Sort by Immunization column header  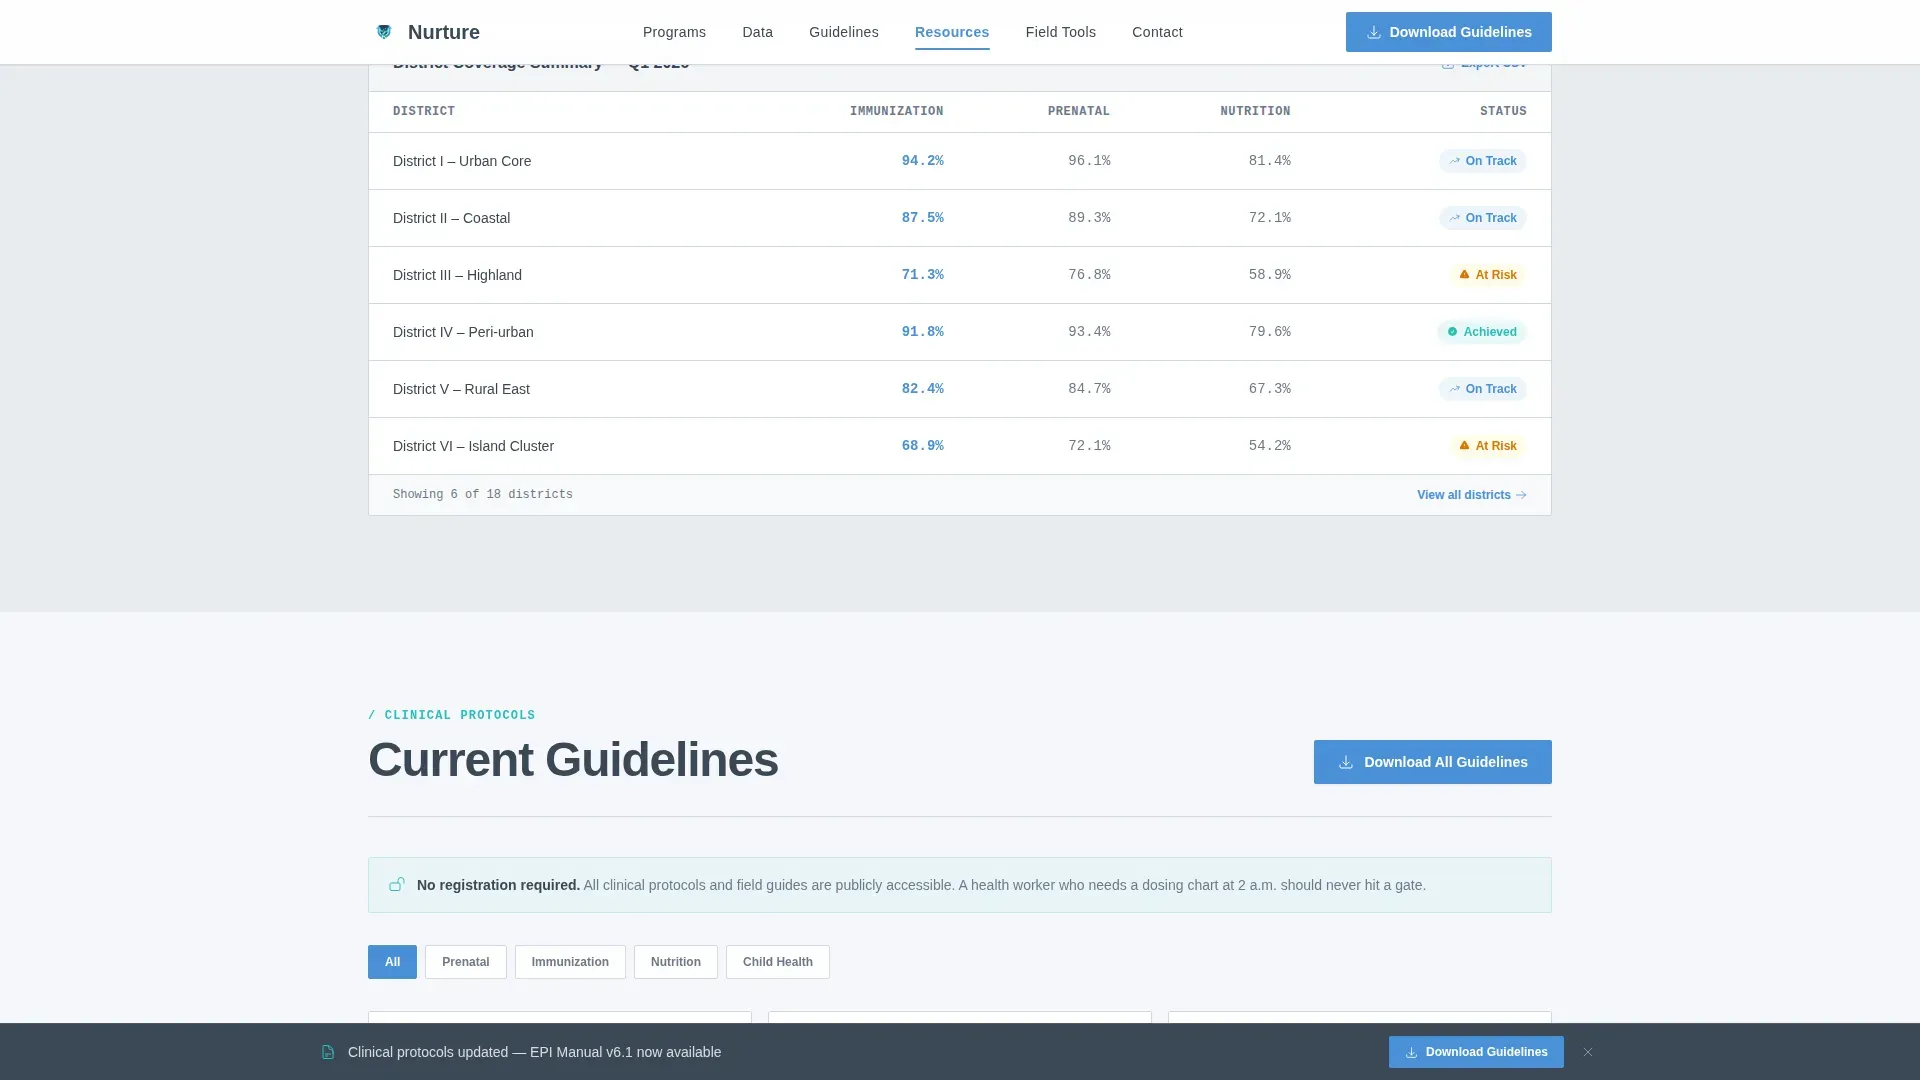(x=896, y=111)
